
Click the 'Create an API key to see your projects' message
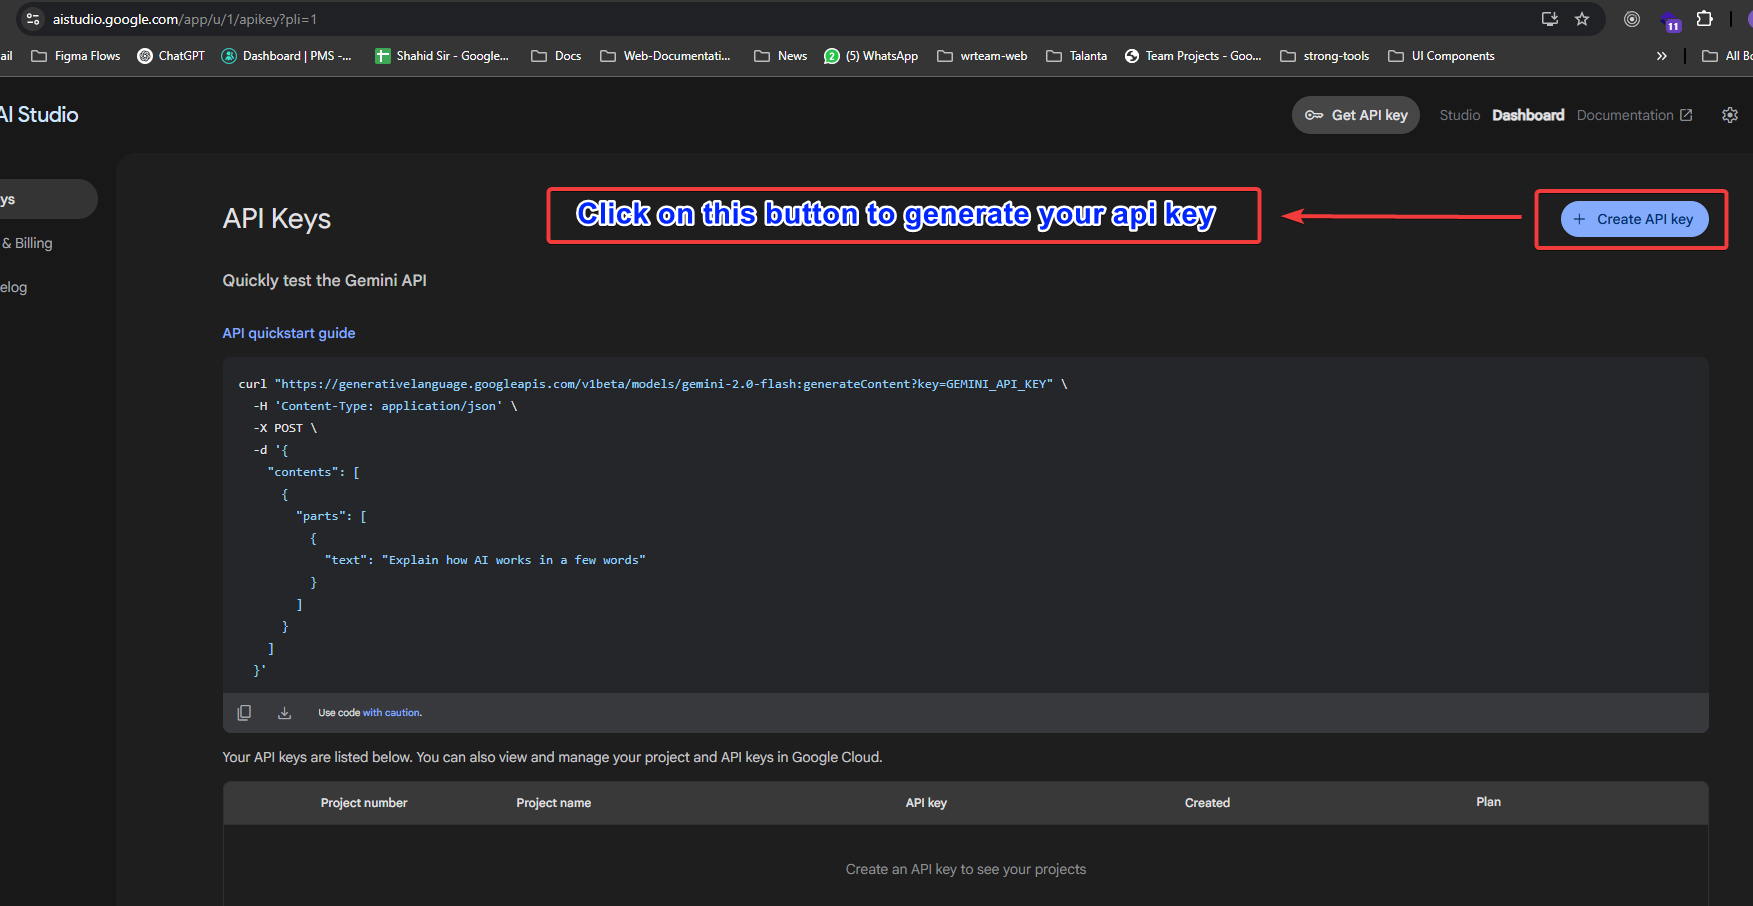966,870
